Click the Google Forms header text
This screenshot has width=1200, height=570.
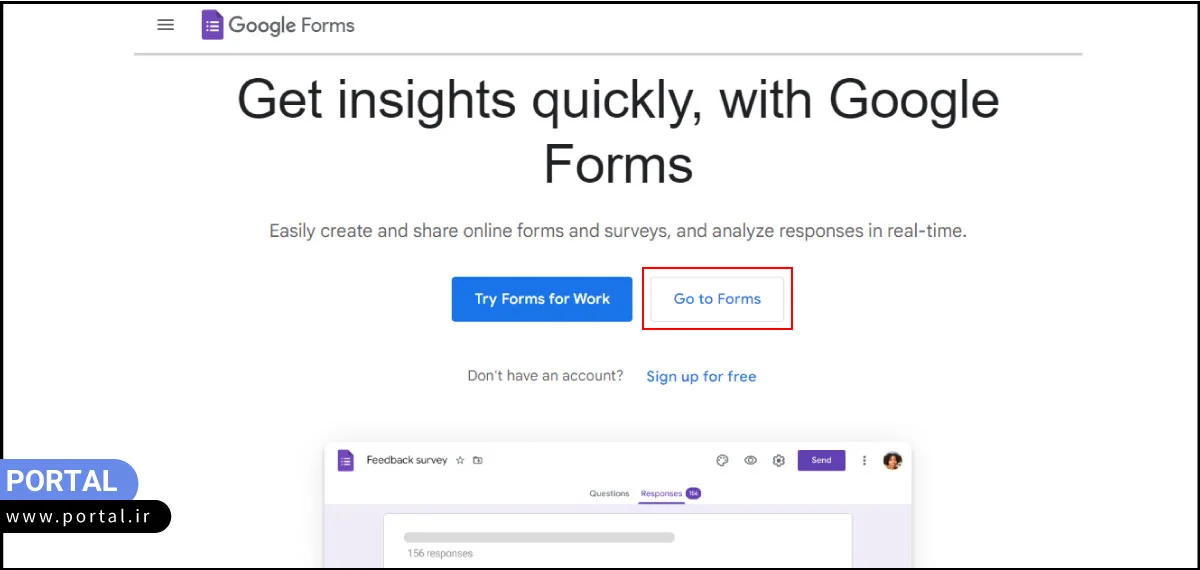291,25
